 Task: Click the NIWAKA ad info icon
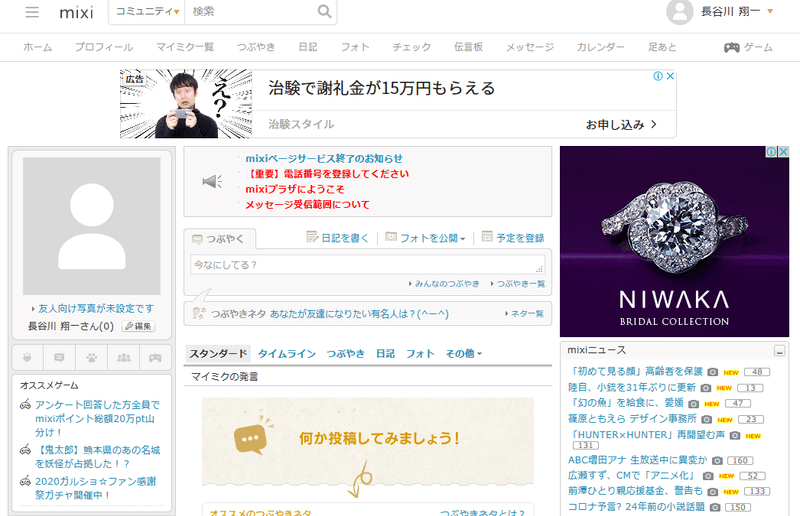(x=771, y=152)
